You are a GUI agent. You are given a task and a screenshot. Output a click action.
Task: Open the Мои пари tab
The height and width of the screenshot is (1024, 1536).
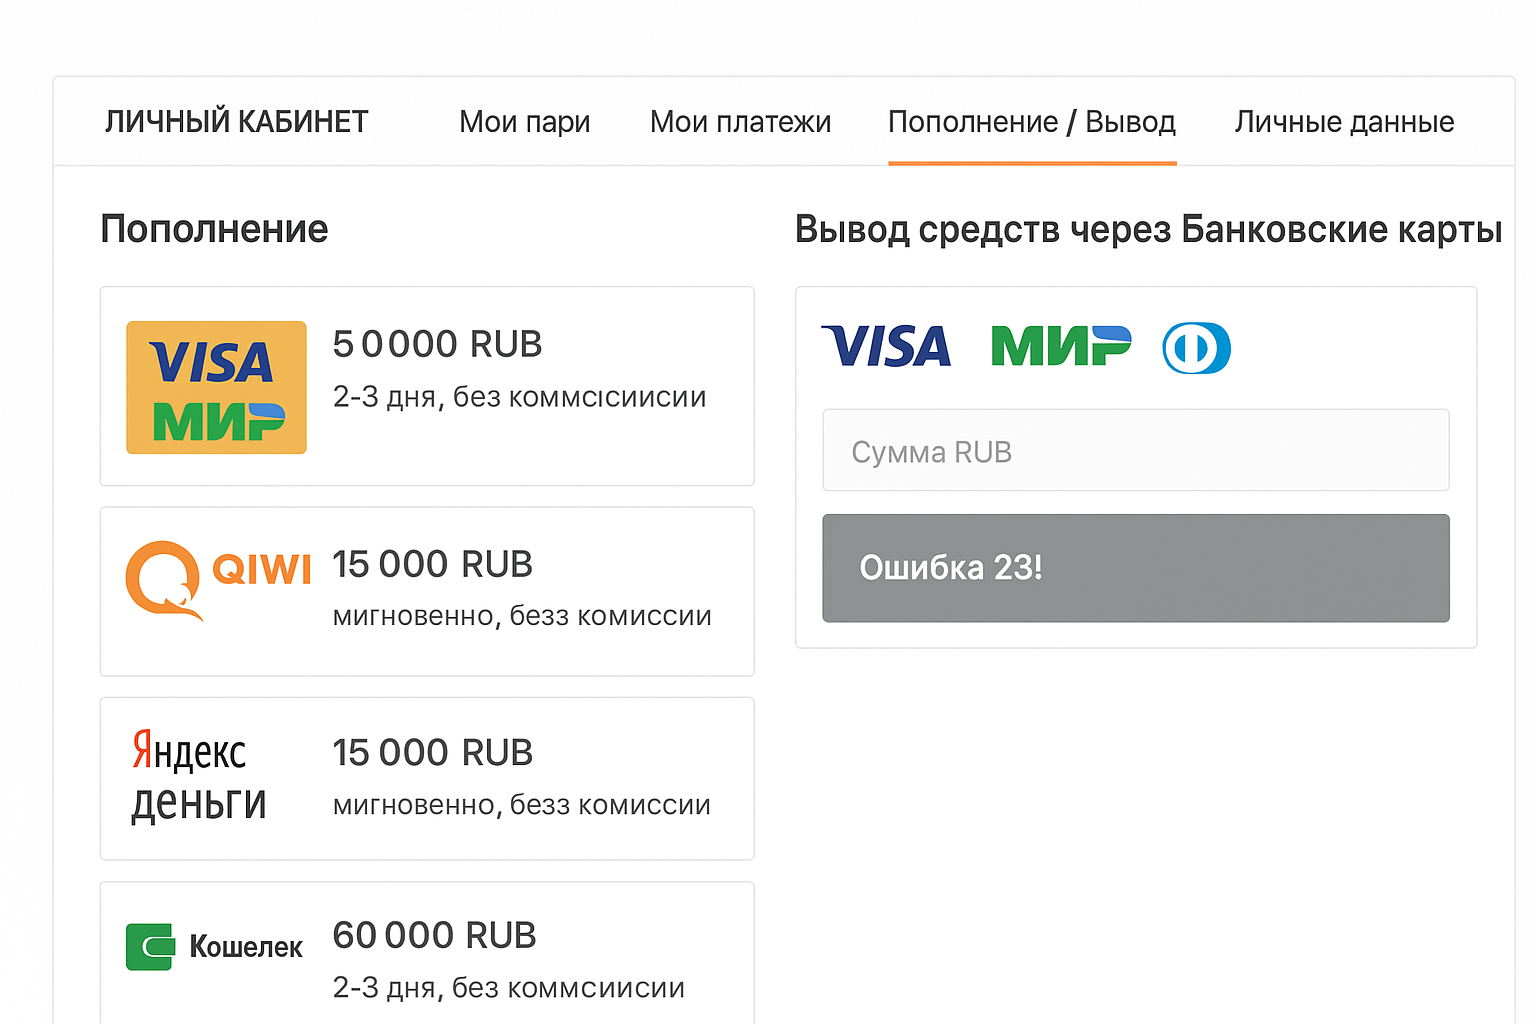coord(524,121)
